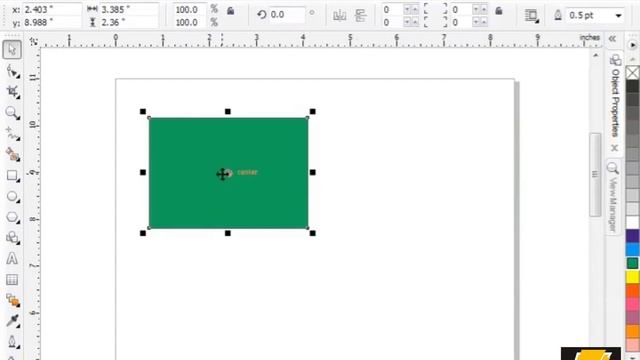
Task: Click the ruler origin icon
Action: 33,41
